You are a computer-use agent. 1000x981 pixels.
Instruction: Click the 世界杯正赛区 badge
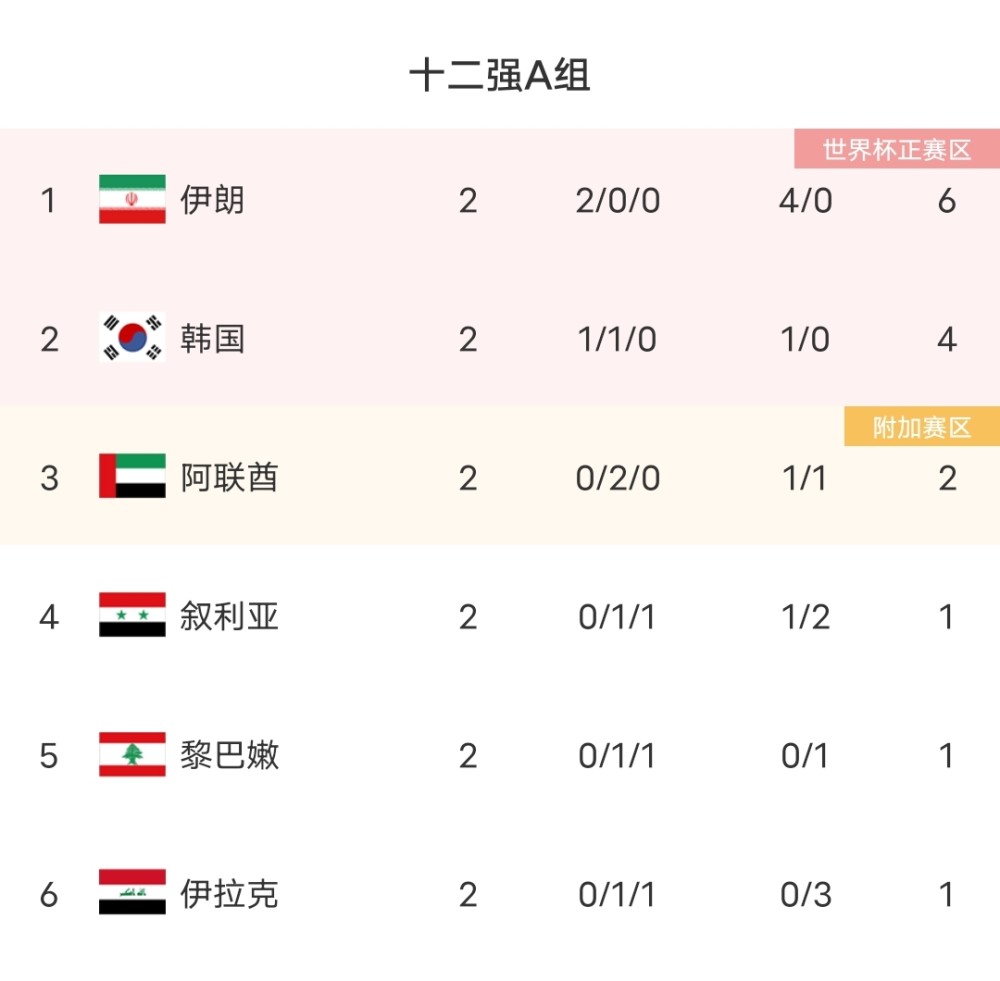[897, 150]
